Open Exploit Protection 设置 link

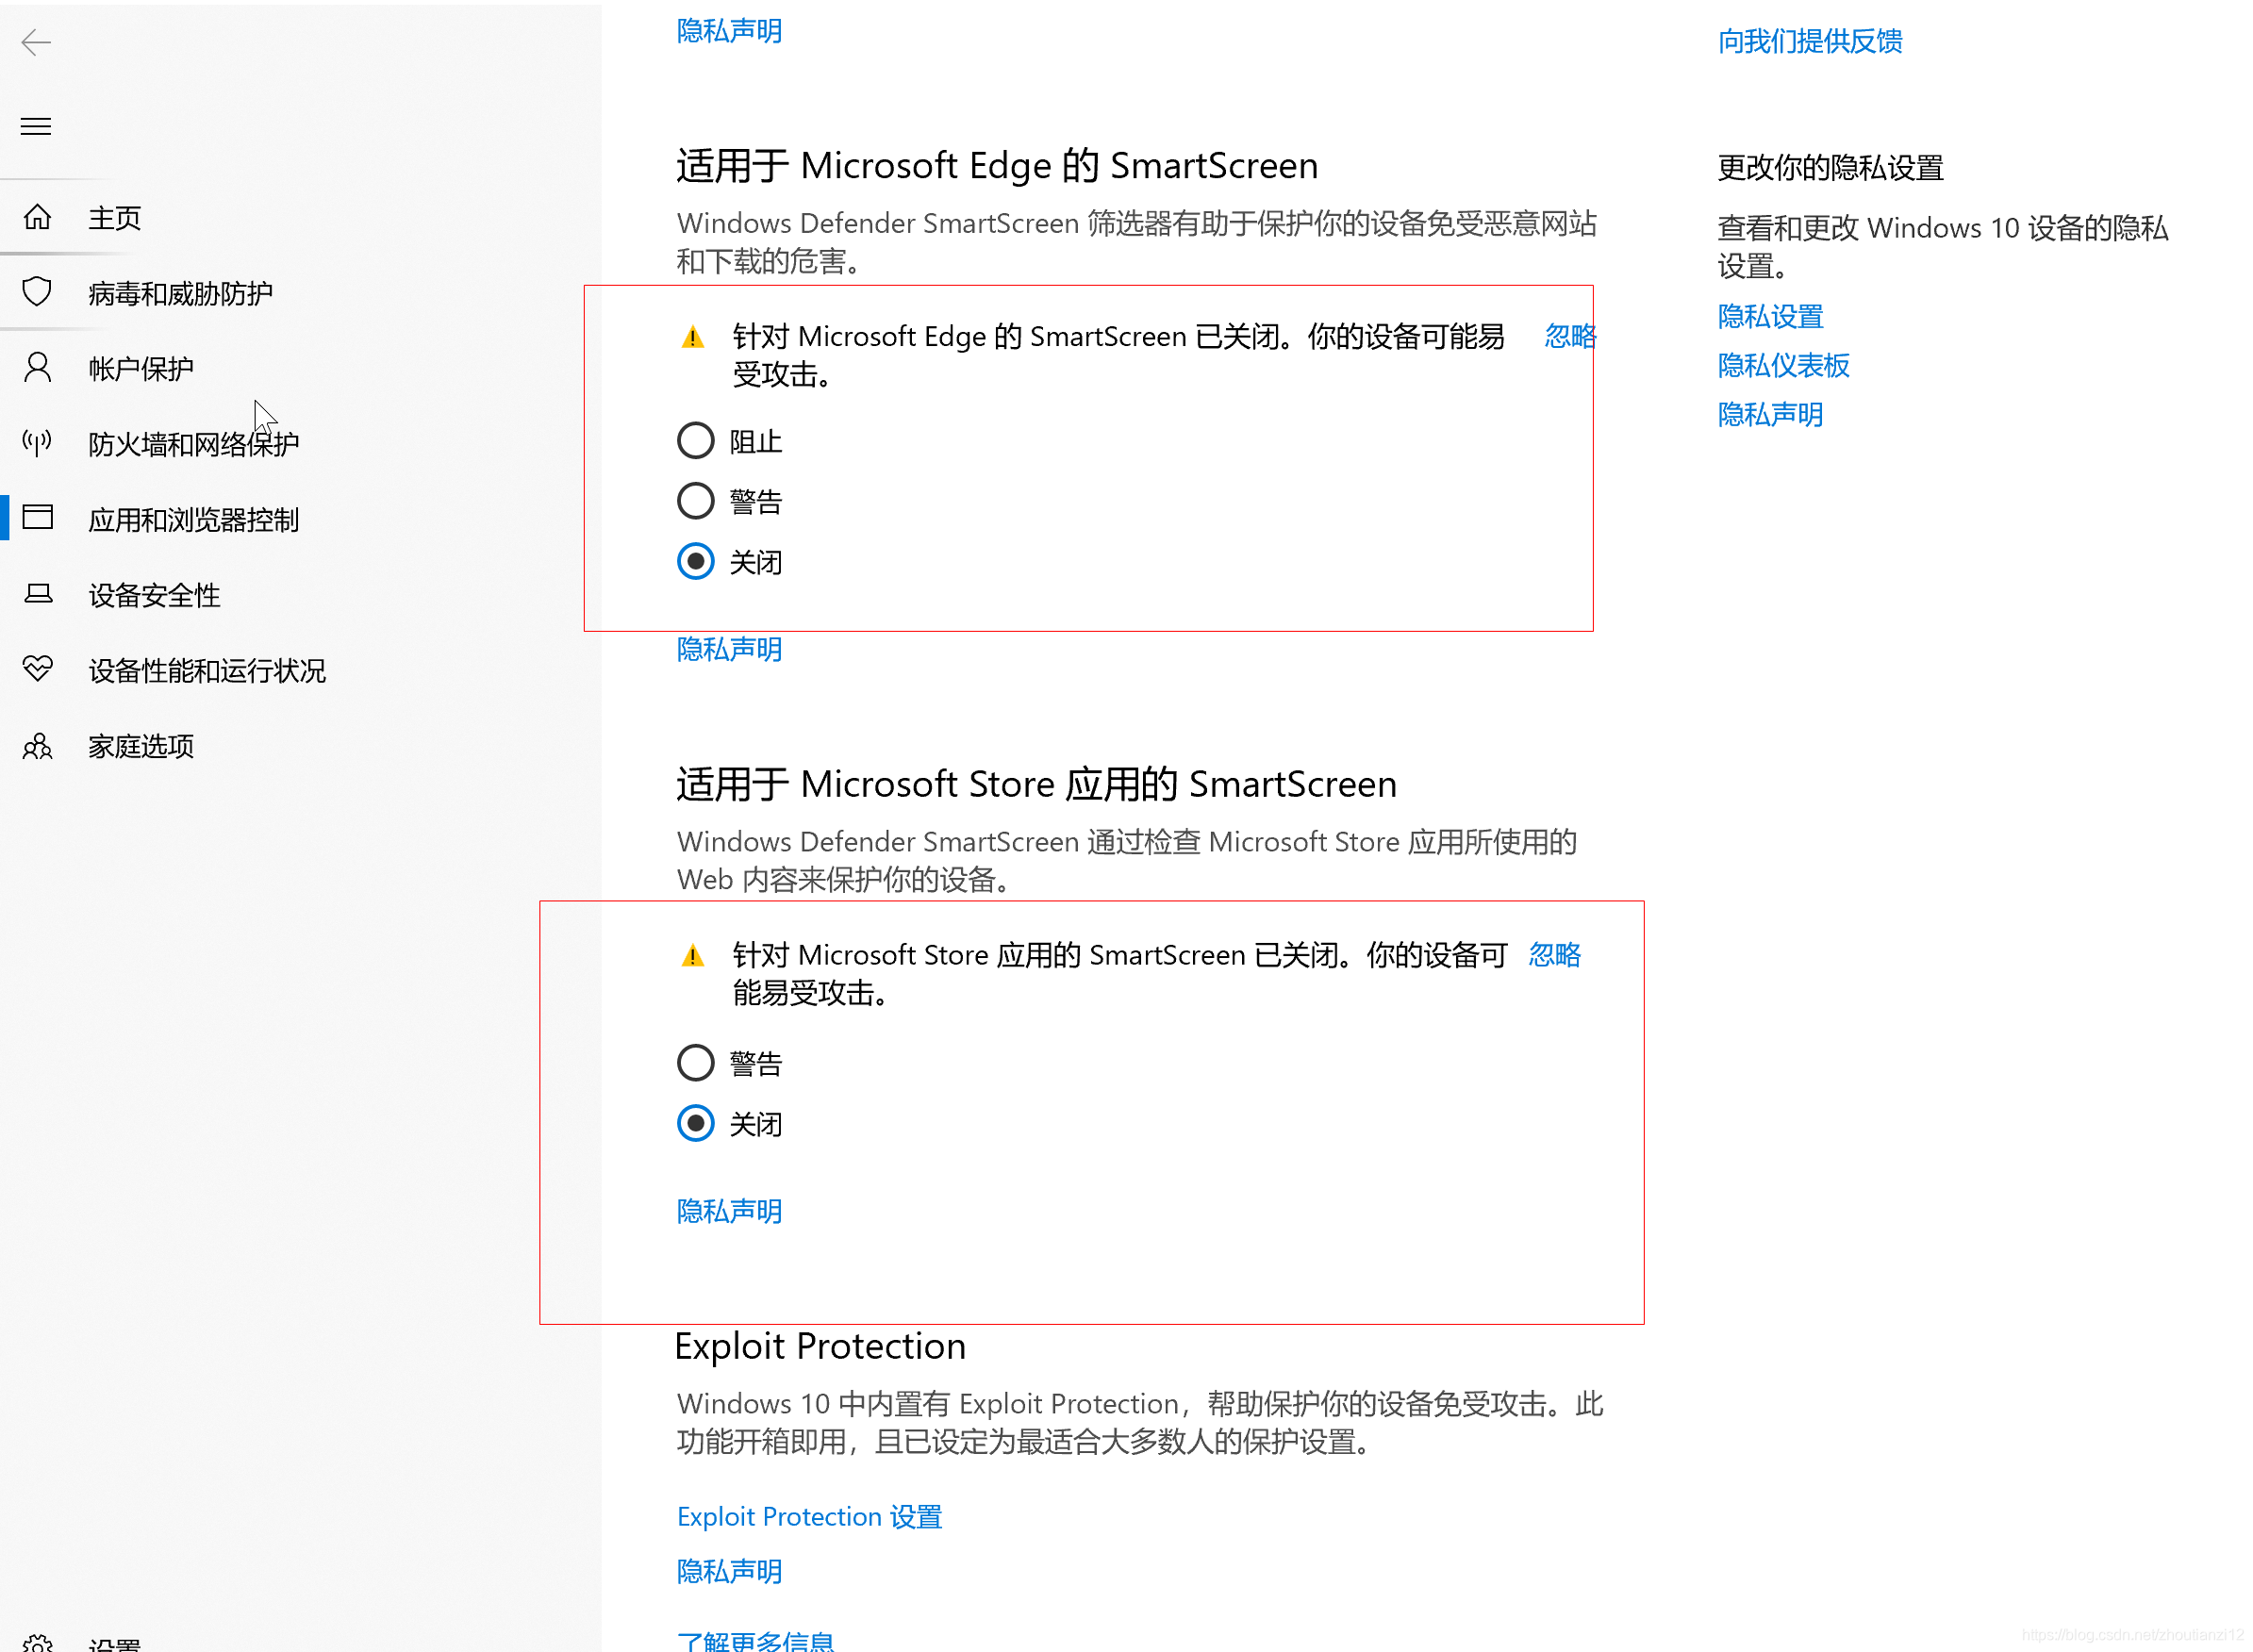tap(809, 1517)
